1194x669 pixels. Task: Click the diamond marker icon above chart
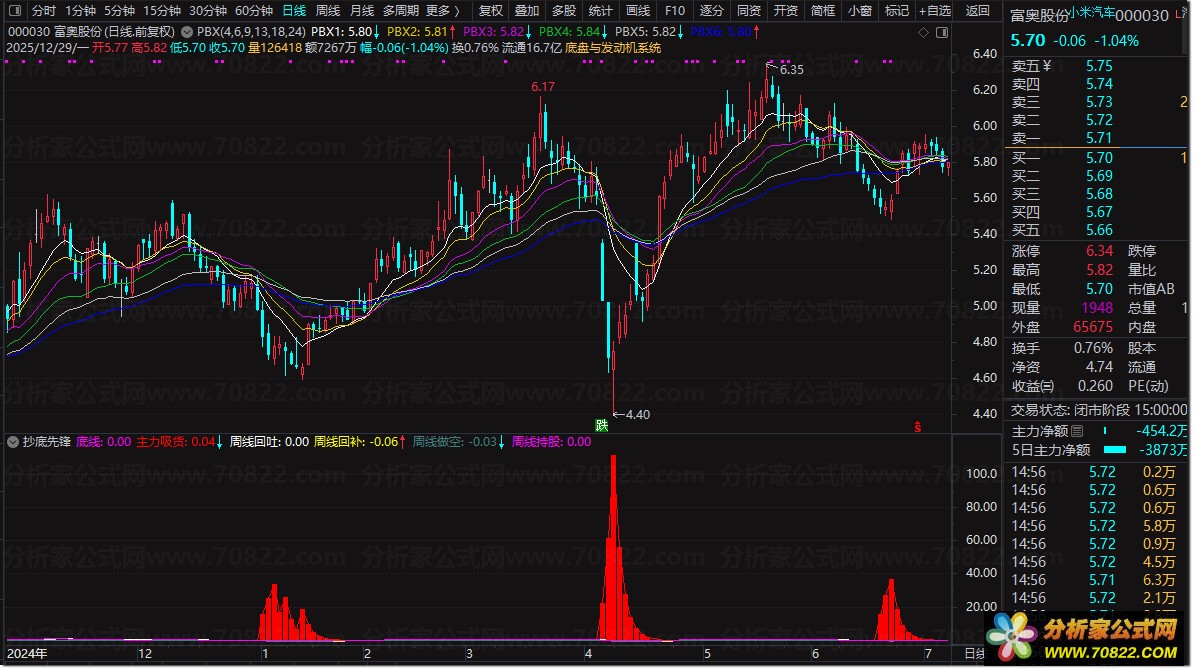924,32
